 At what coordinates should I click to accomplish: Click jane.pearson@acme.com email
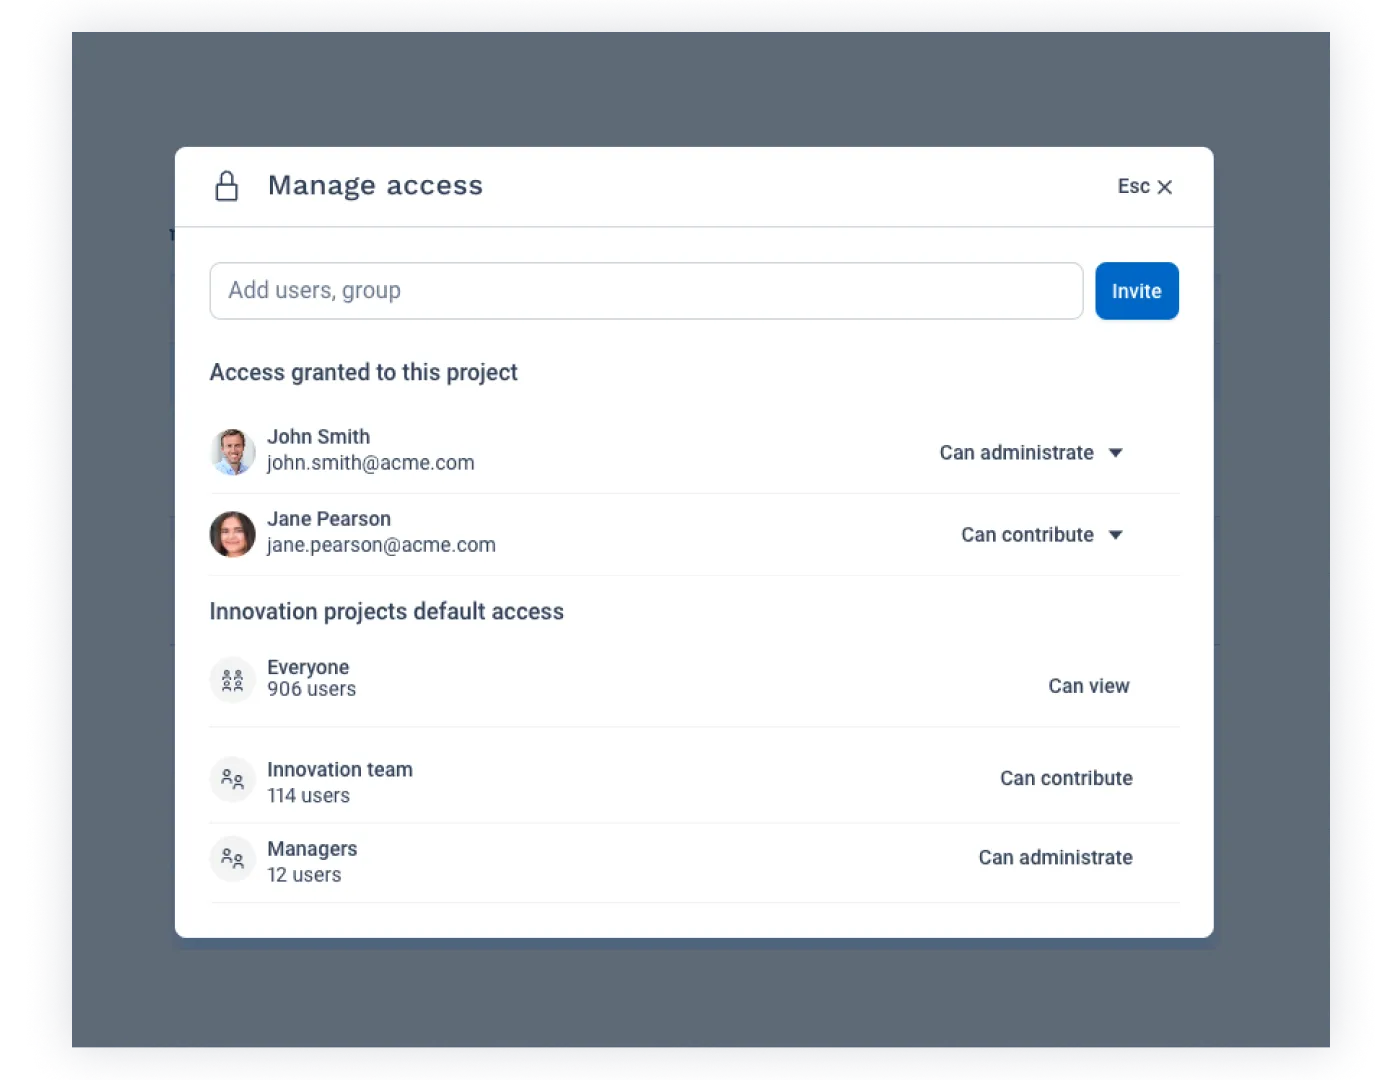pyautogui.click(x=381, y=545)
